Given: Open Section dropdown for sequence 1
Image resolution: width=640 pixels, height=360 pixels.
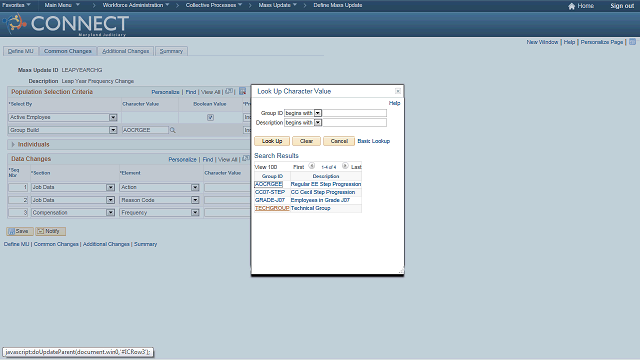Looking at the screenshot, I should [110, 187].
